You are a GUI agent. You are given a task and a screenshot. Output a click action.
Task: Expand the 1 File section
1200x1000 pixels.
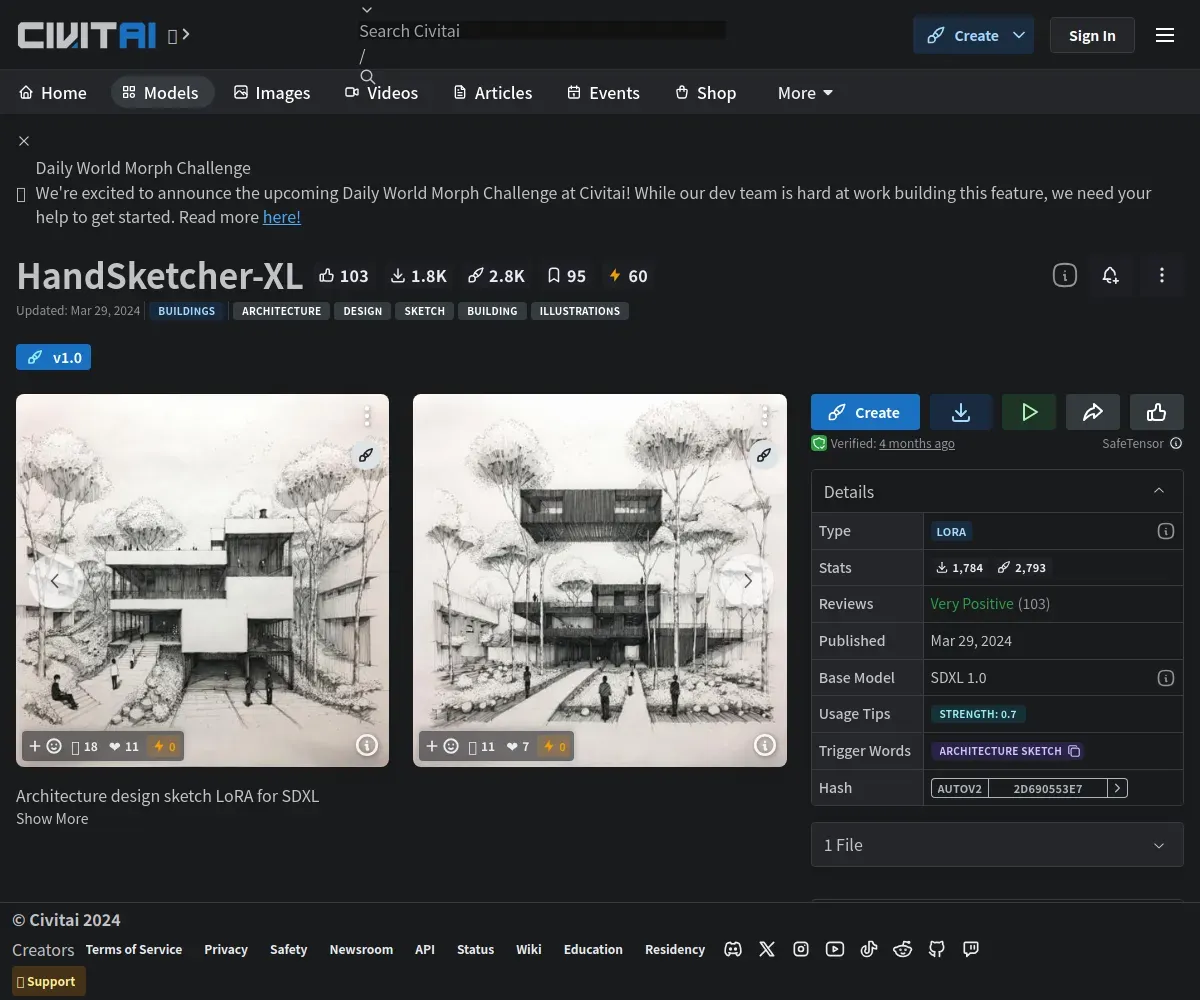click(x=997, y=845)
